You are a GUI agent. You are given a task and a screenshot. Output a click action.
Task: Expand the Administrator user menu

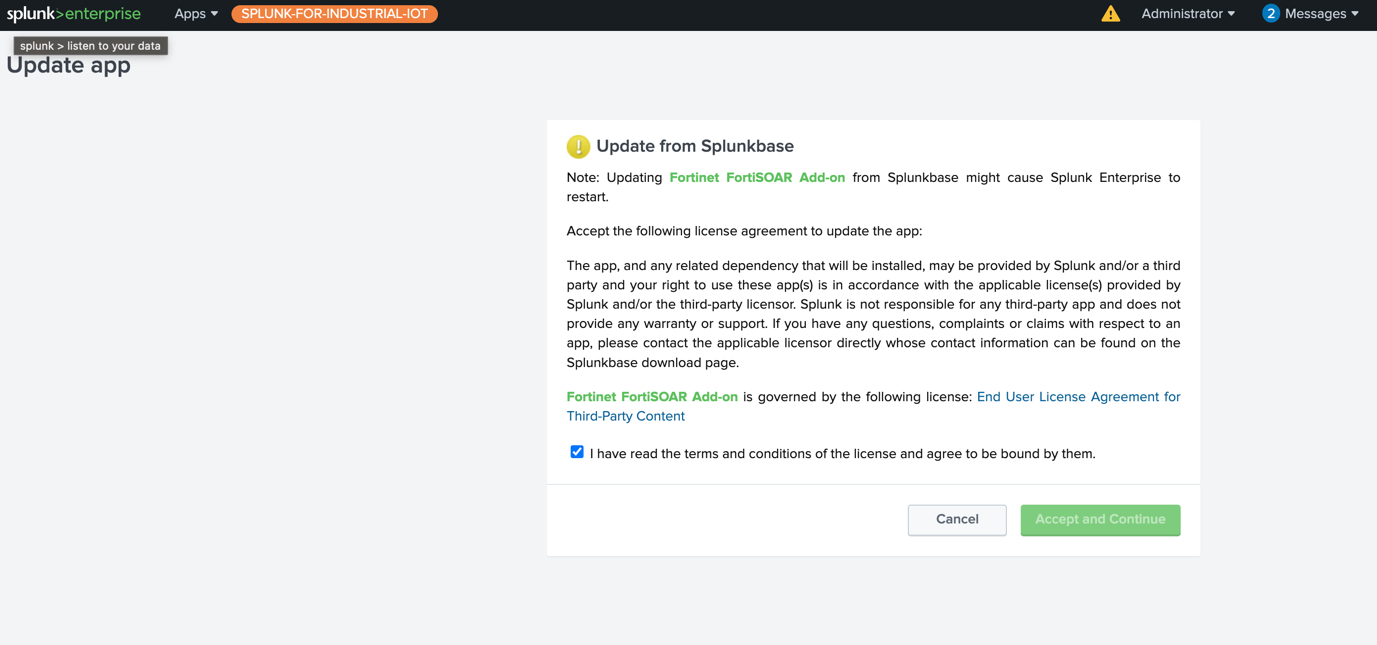[1188, 14]
